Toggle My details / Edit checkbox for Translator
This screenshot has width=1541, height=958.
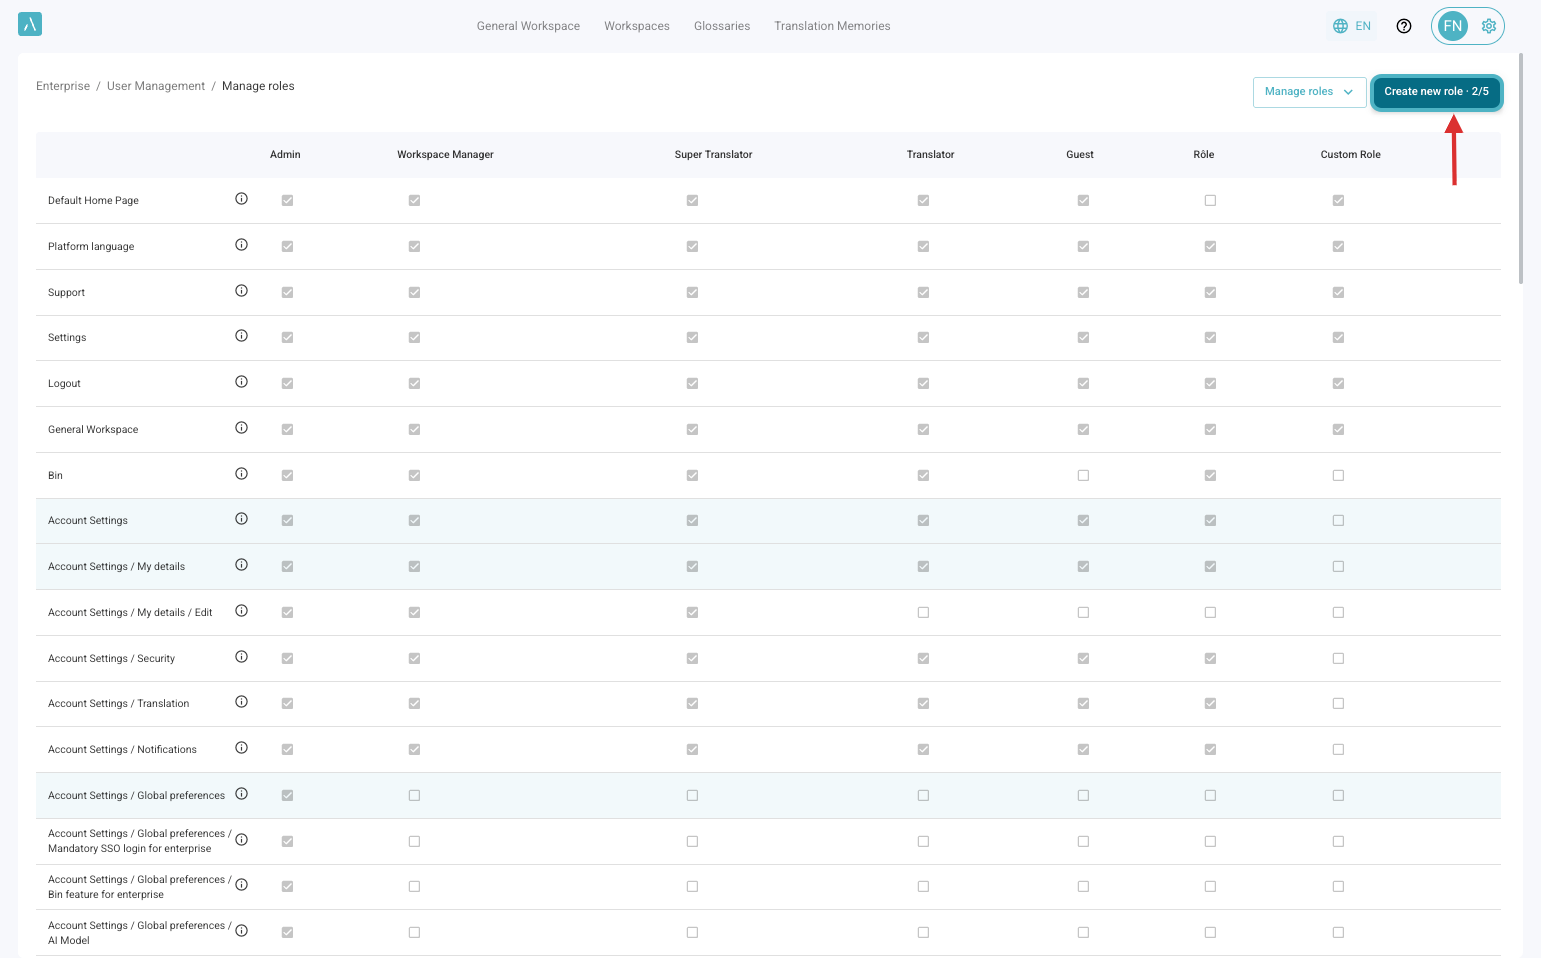tap(923, 612)
